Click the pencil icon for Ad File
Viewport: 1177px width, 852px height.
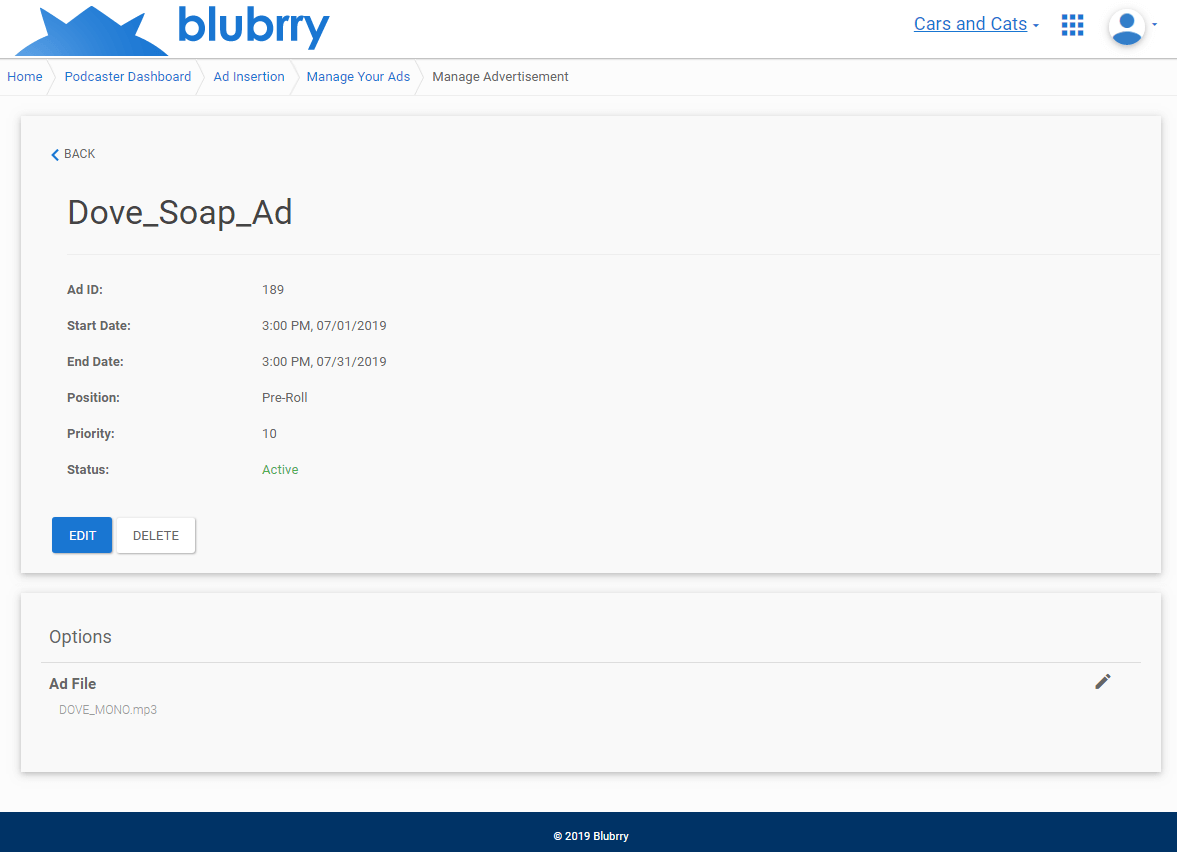pos(1102,682)
